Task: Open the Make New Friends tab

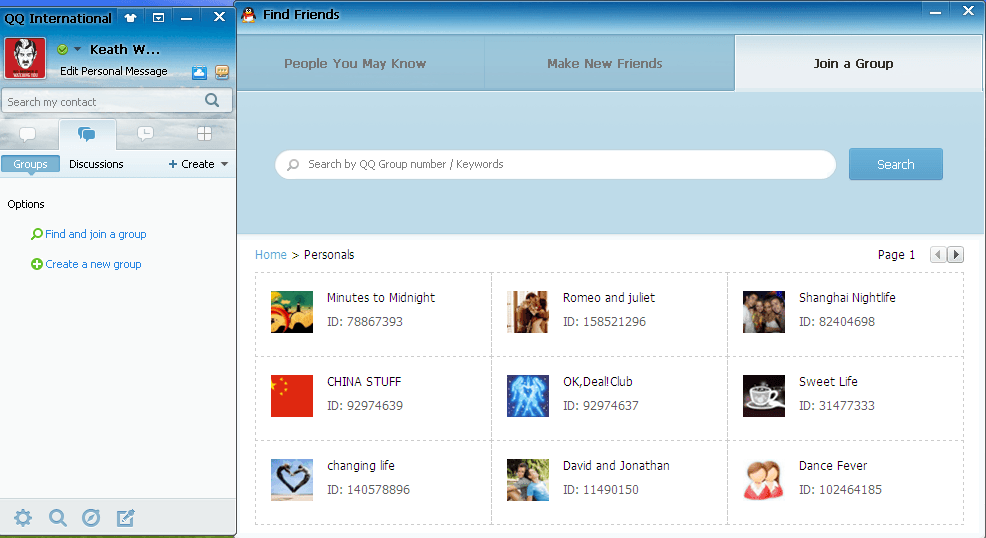Action: pos(604,63)
